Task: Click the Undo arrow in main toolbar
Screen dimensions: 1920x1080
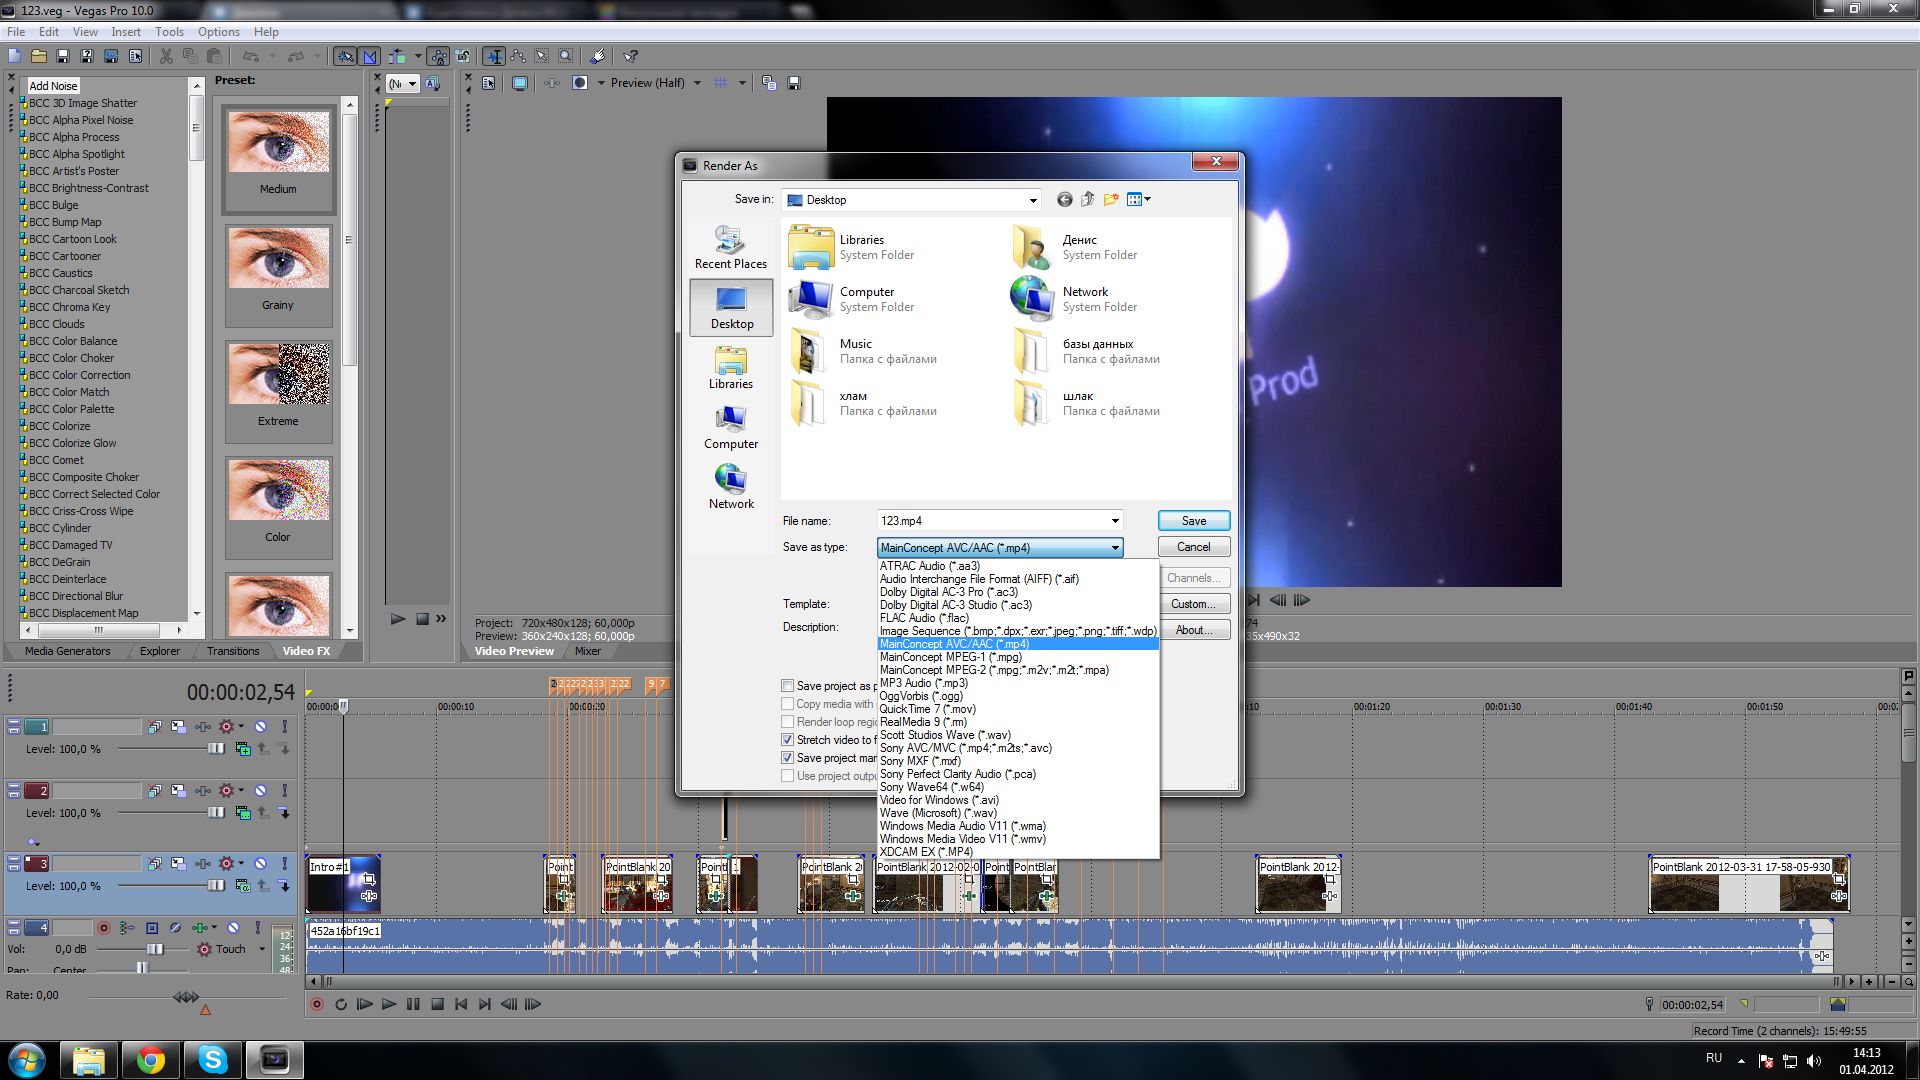Action: click(x=250, y=57)
